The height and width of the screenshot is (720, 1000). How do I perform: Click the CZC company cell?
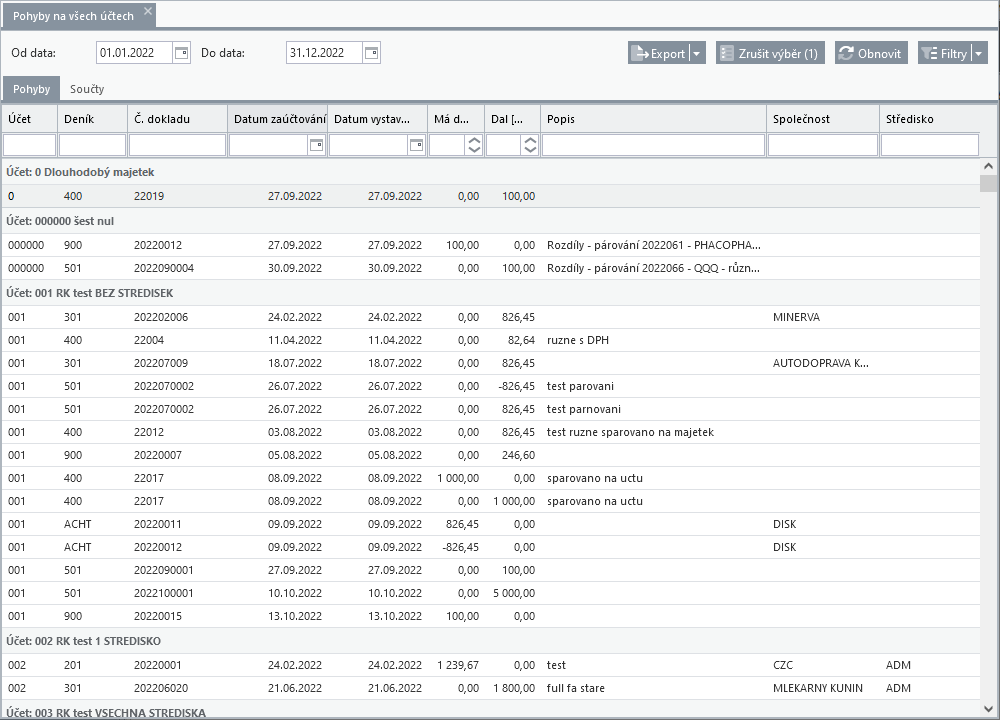[783, 665]
